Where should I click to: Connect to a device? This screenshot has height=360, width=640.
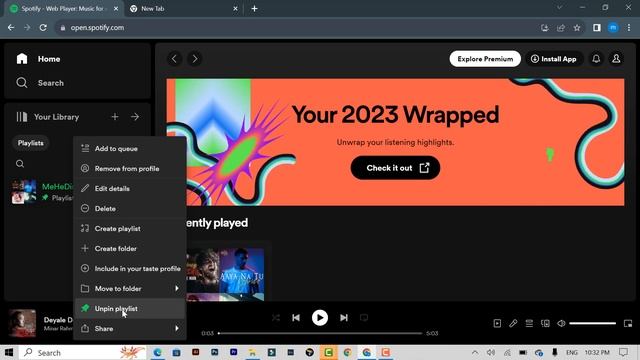pos(545,323)
